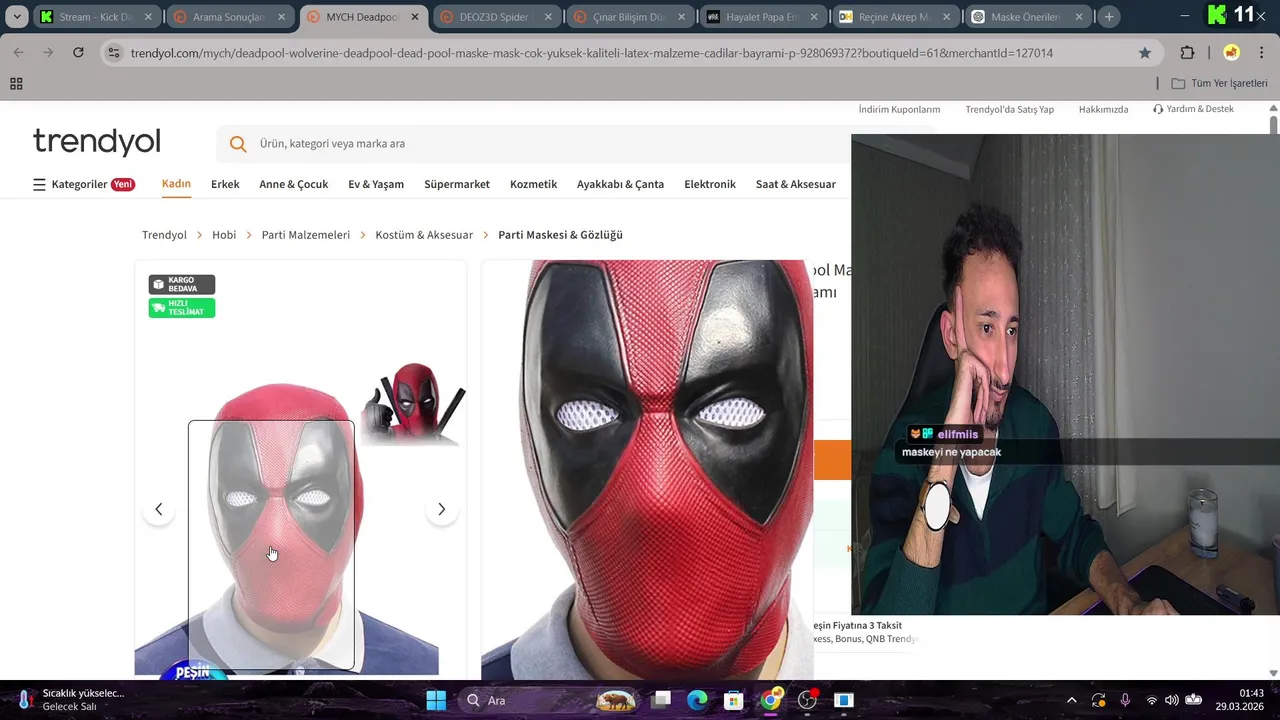
Task: Select the Erkek category menu
Action: 225,184
